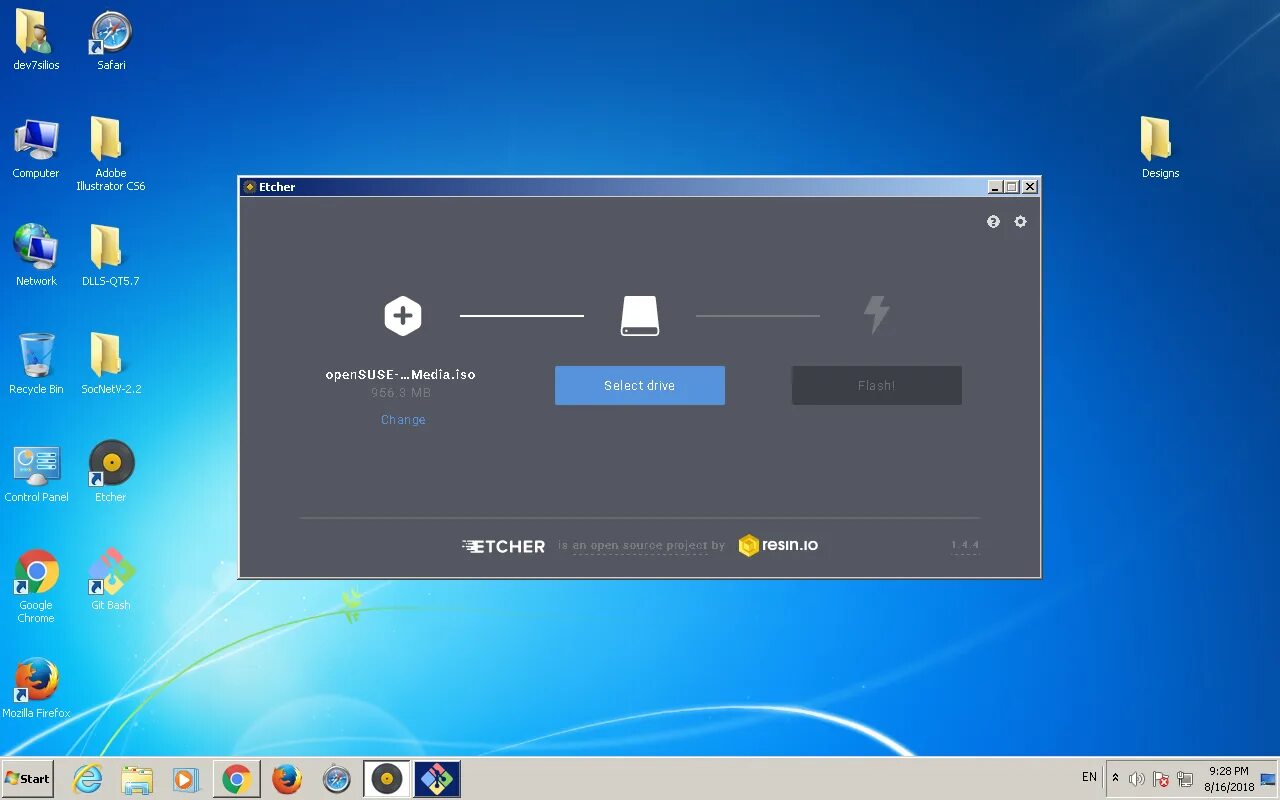The width and height of the screenshot is (1280, 800).
Task: Open Etcher settings gear icon
Action: [1020, 222]
